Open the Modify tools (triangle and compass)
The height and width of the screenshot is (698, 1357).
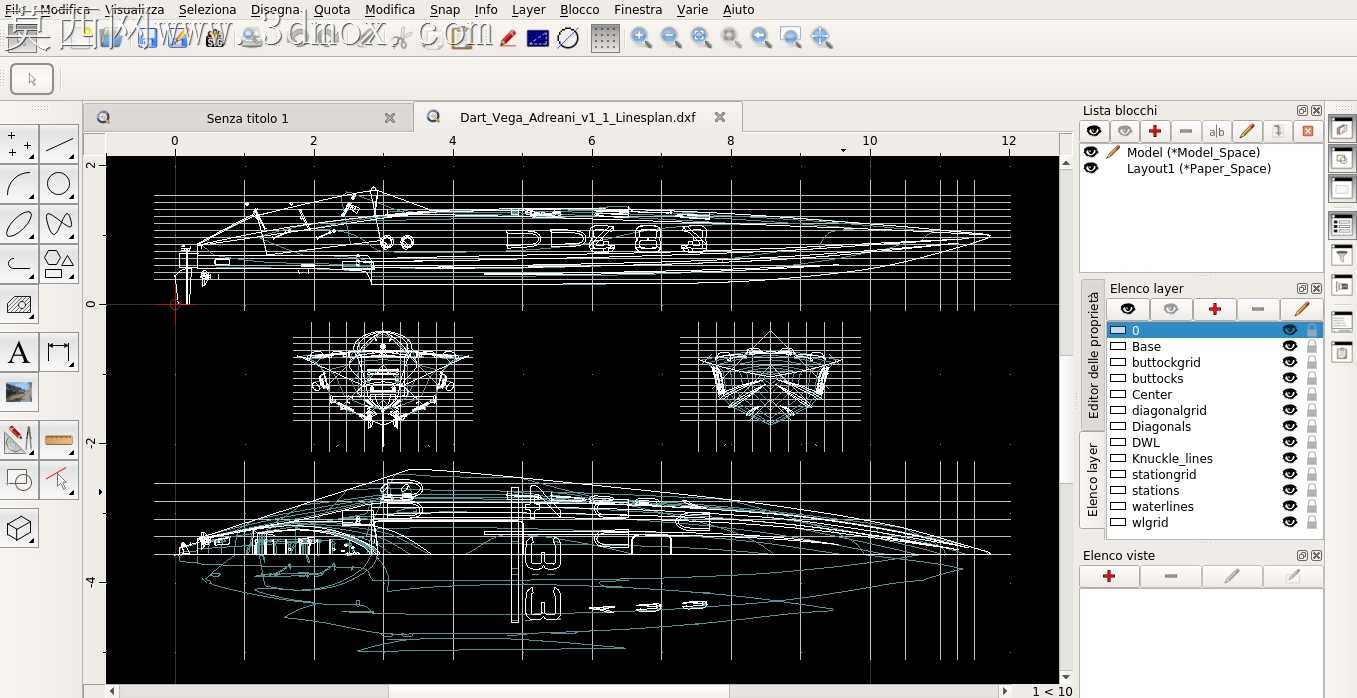[x=19, y=439]
